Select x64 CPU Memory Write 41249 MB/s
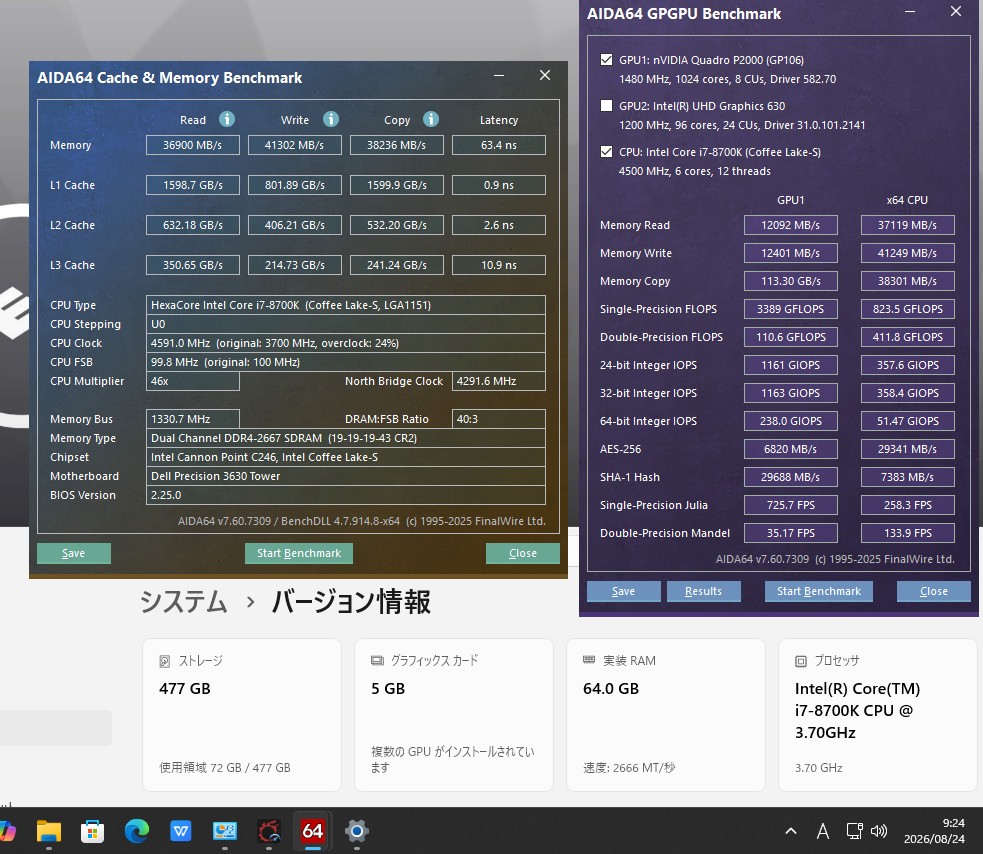The image size is (983, 854). (908, 253)
